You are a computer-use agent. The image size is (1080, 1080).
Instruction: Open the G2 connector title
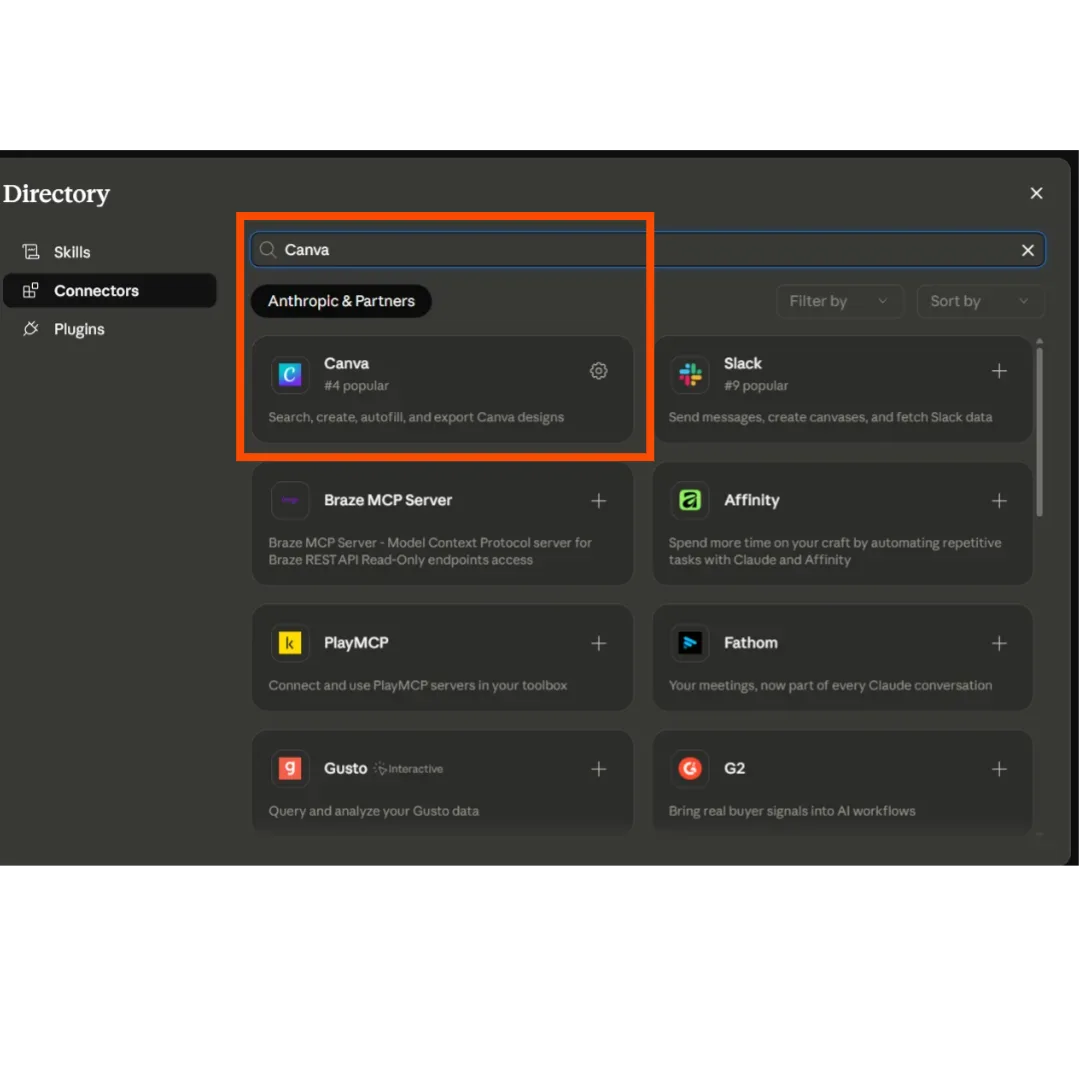734,768
